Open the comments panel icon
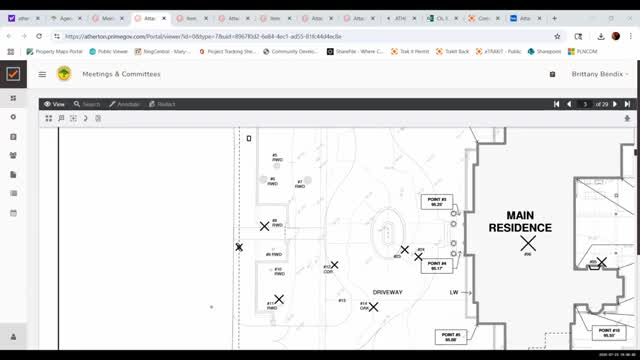Viewport: 640px width, 360px height. tap(61, 118)
